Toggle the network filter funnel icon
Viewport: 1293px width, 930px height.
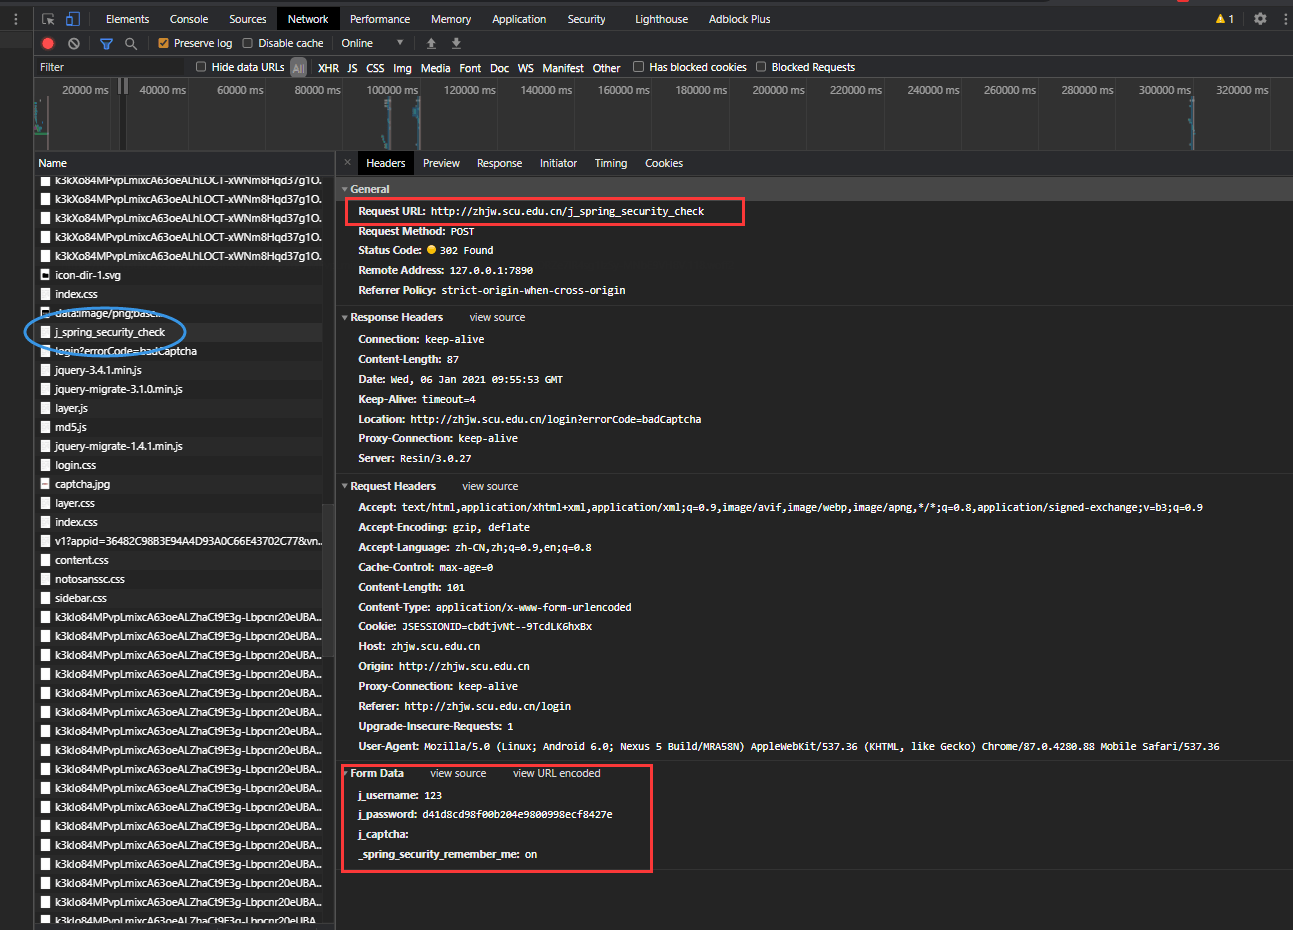(106, 43)
